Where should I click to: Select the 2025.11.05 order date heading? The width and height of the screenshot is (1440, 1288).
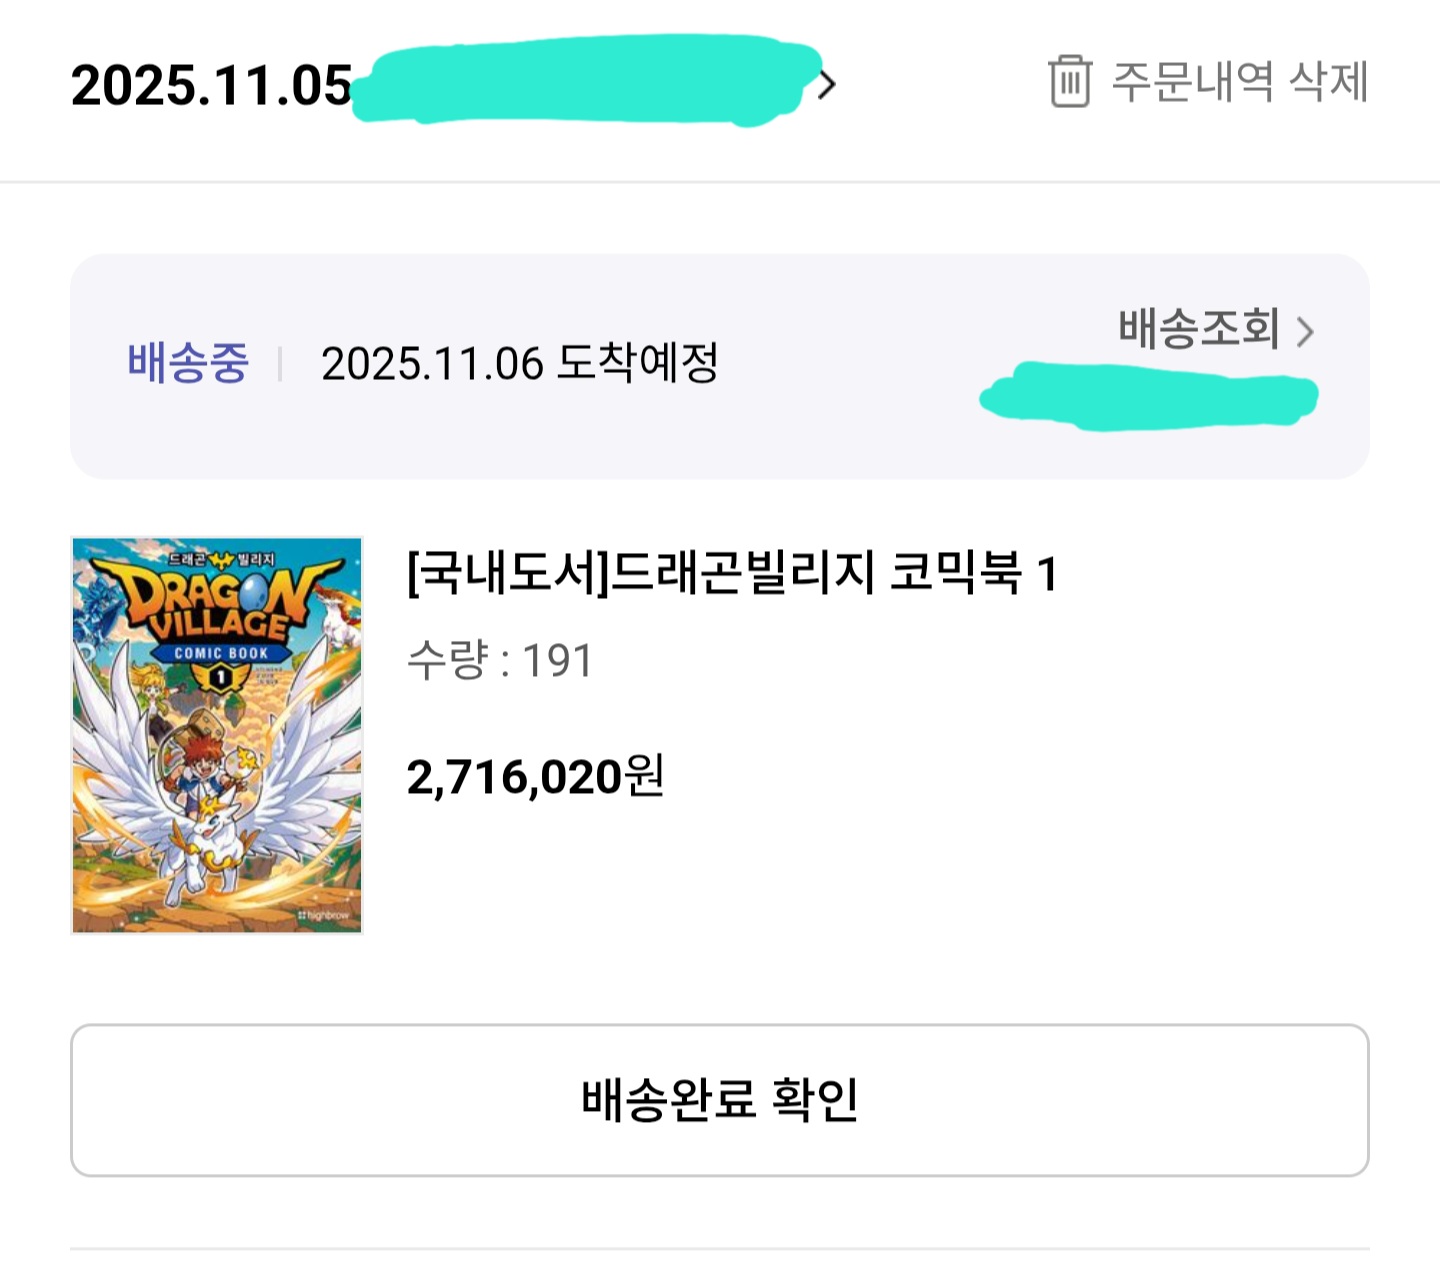click(212, 86)
